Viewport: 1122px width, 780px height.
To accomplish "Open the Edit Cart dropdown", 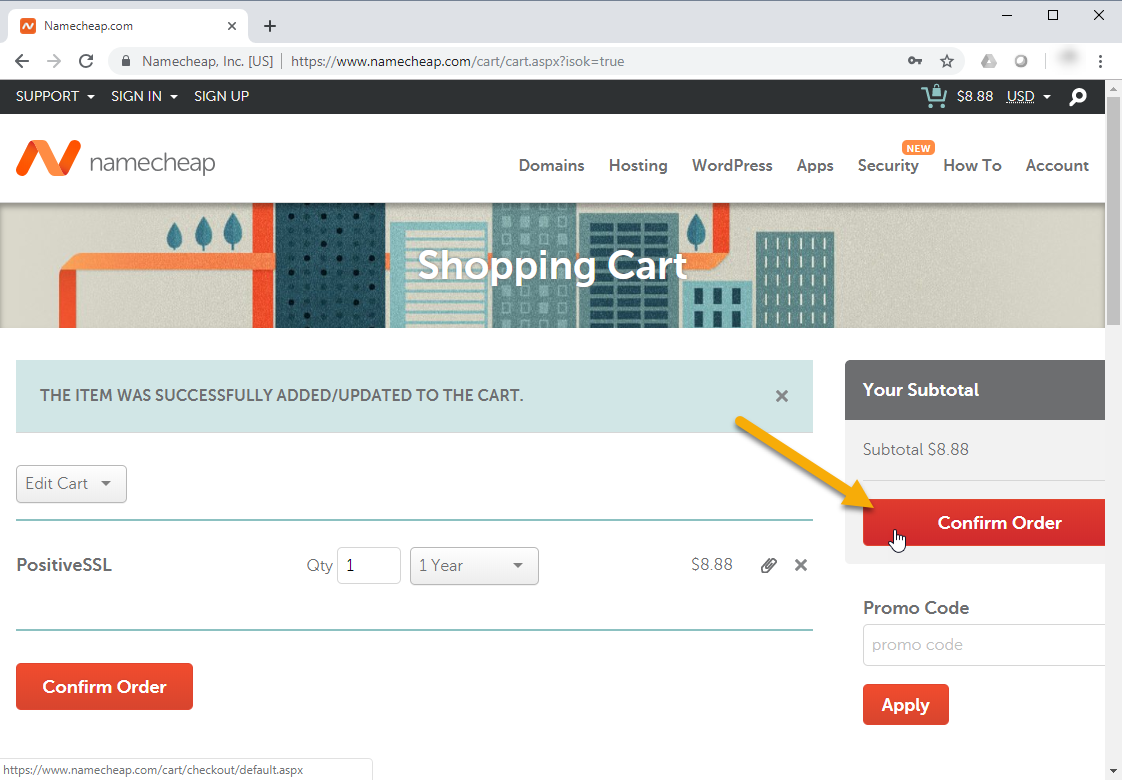I will click(x=72, y=484).
